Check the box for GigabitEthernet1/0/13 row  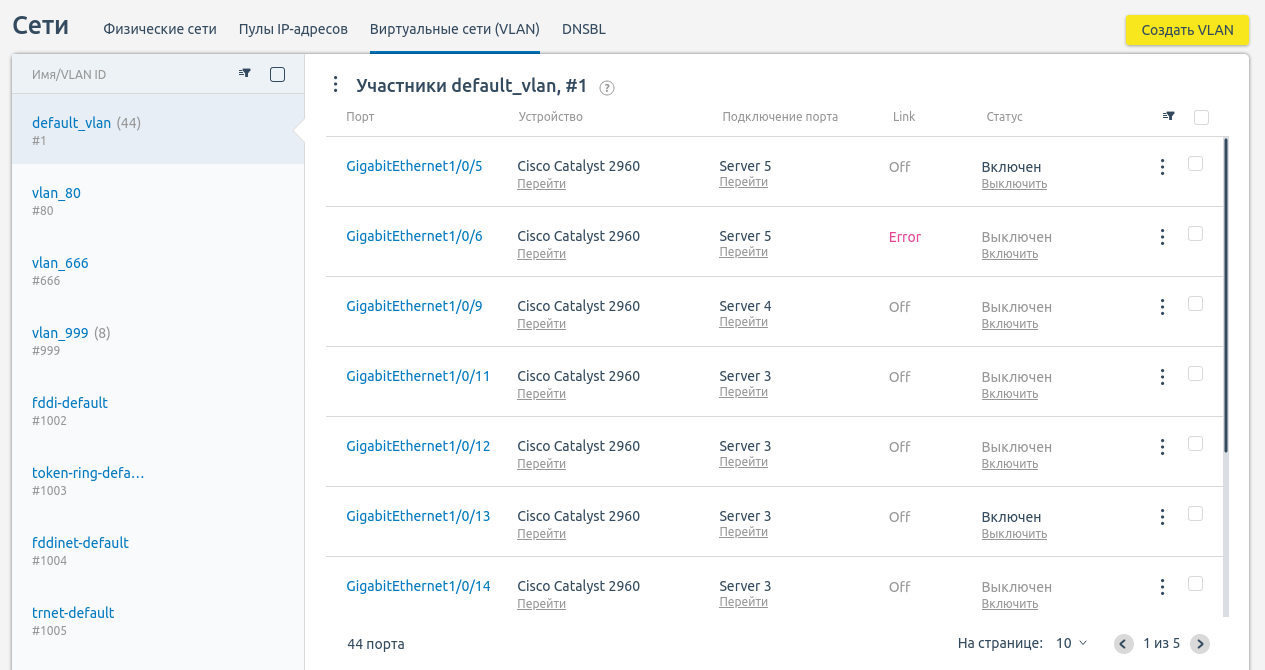1195,514
